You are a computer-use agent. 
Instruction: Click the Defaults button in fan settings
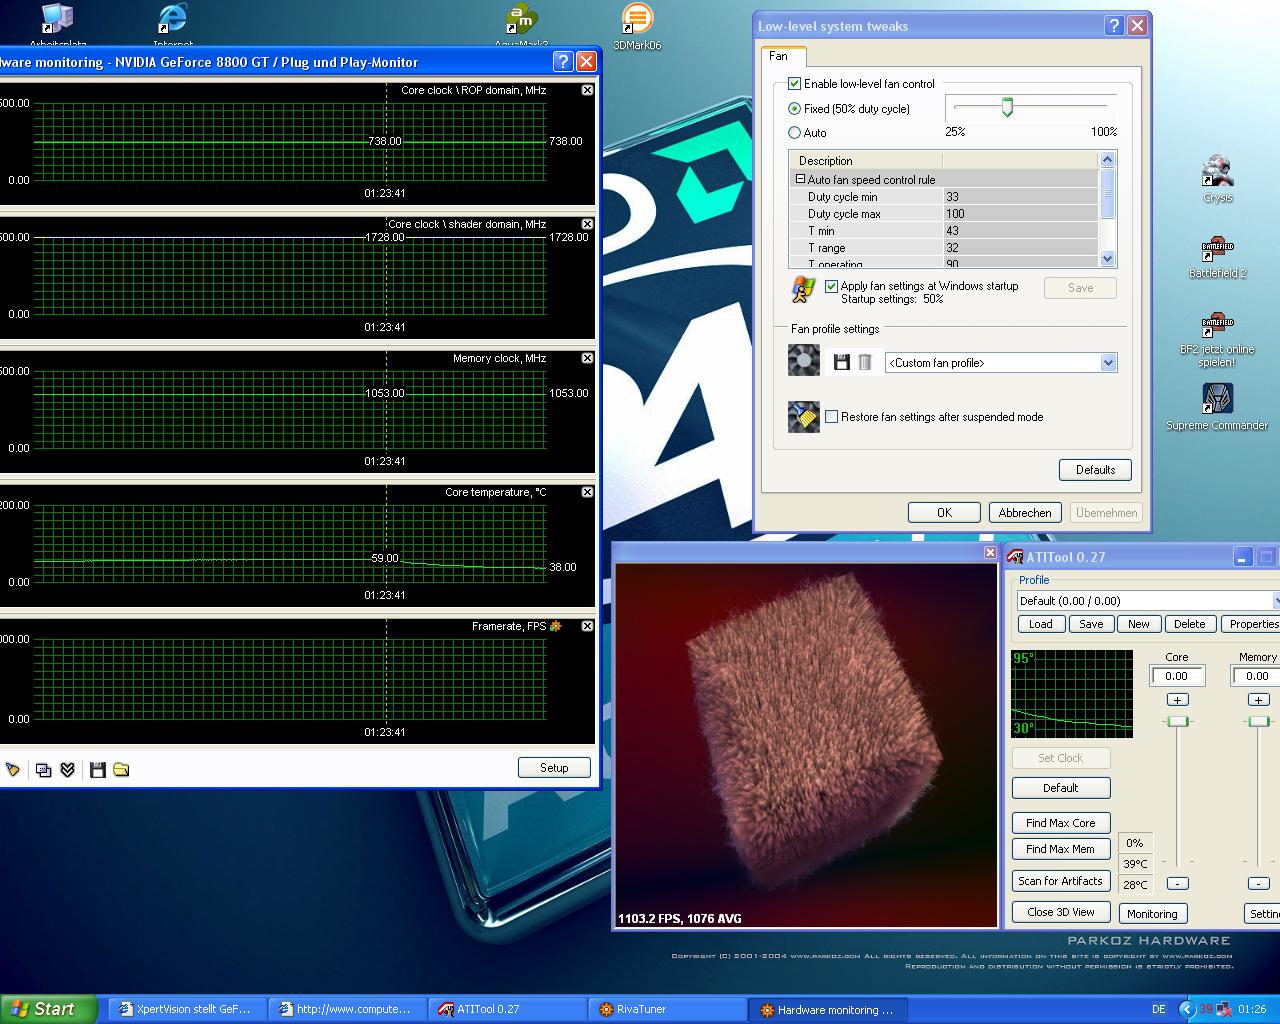1095,470
